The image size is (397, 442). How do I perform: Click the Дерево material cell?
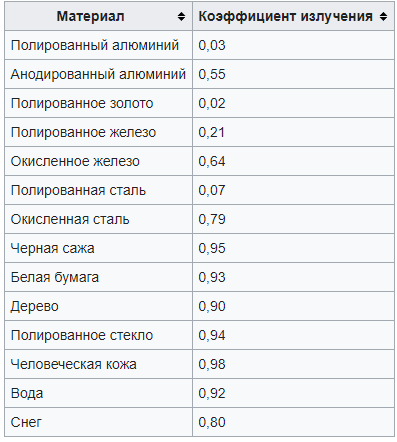tap(98, 306)
